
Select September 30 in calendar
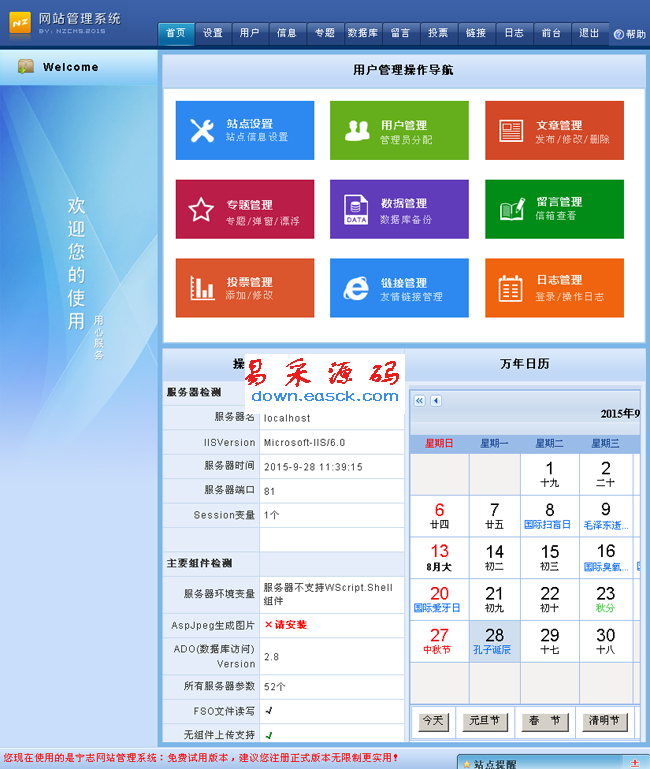tap(605, 641)
